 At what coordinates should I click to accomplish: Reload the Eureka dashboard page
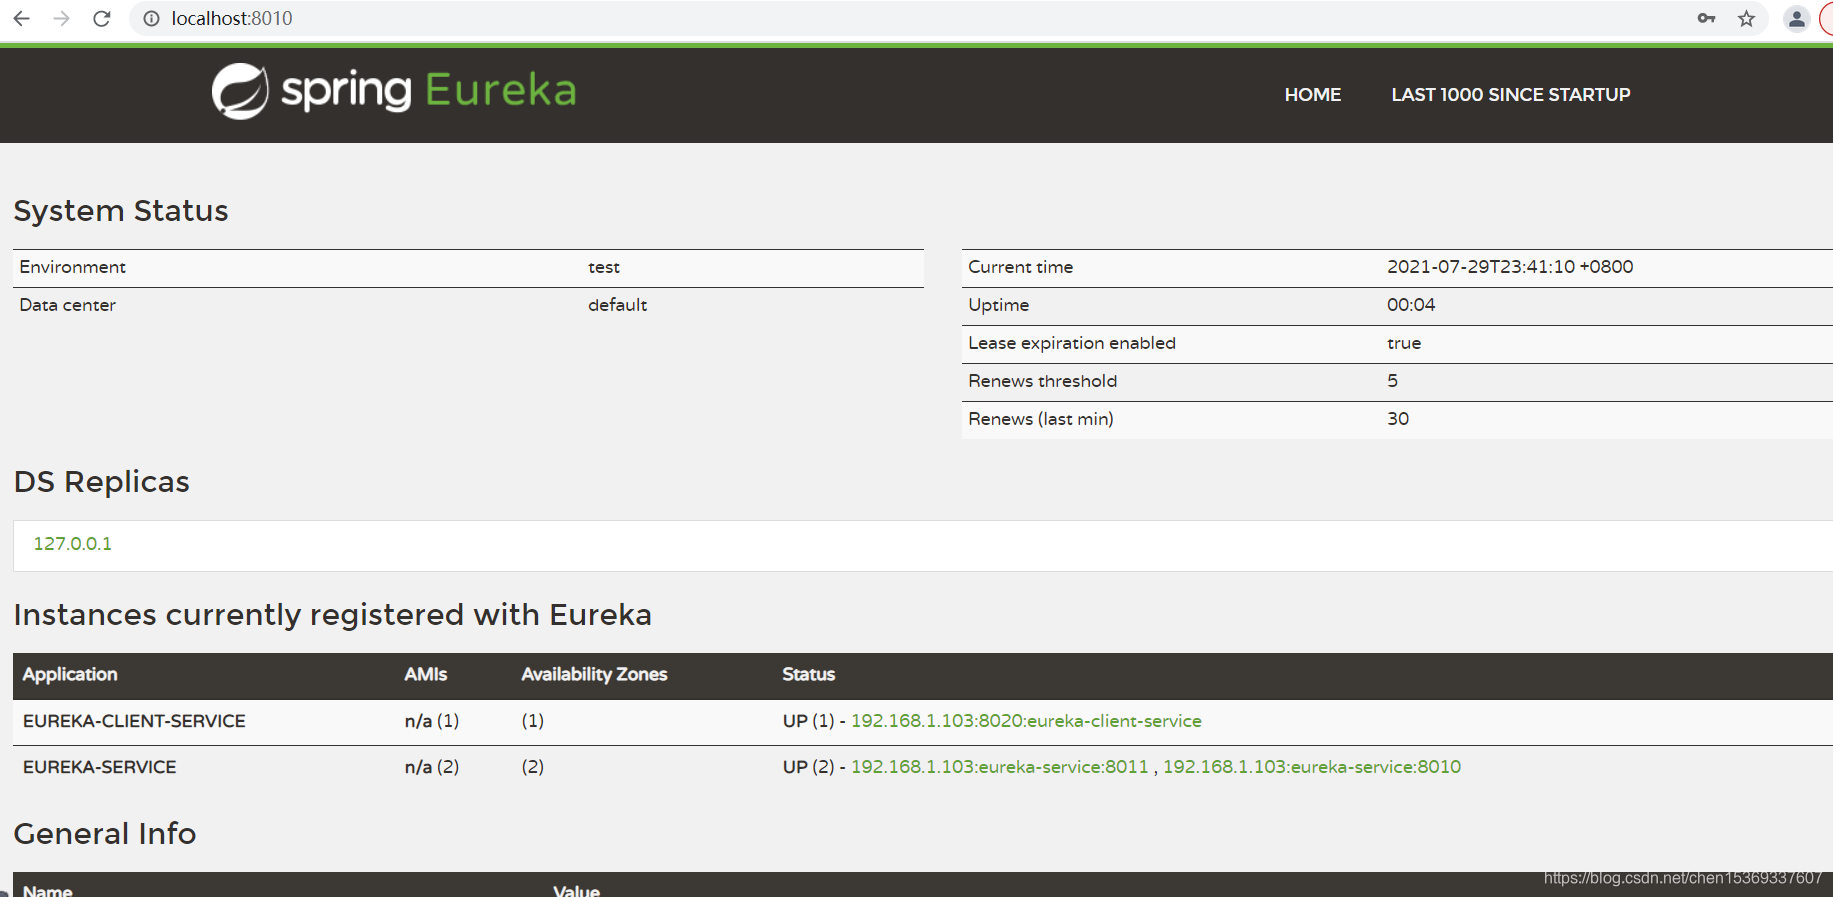click(101, 18)
